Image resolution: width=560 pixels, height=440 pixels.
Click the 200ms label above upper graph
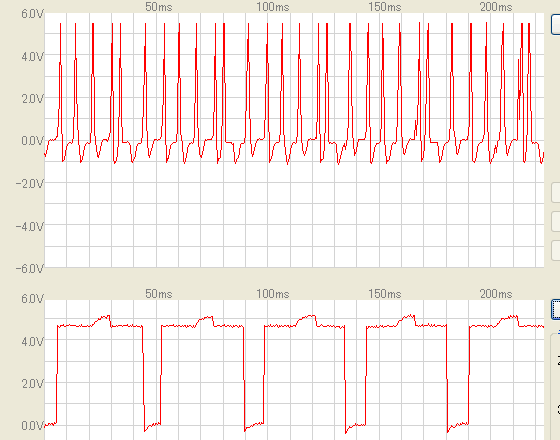coord(496,7)
